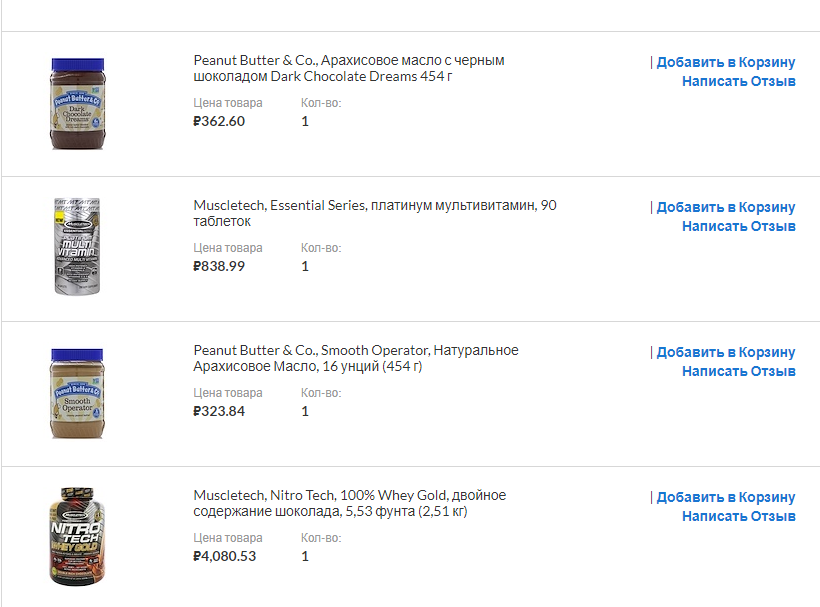Click the ₽362.60 price
This screenshot has height=607, width=820.
pyautogui.click(x=219, y=121)
